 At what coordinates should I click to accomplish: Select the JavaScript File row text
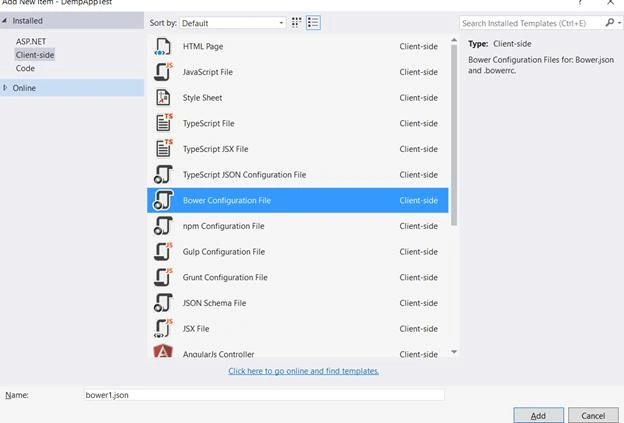coord(207,72)
